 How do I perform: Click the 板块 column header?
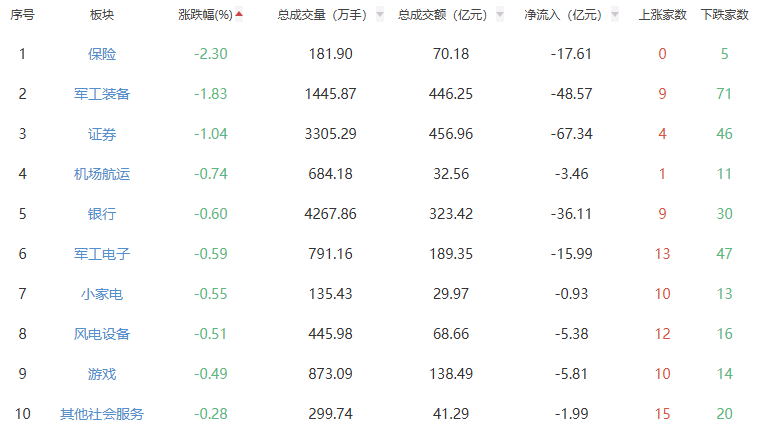(102, 15)
